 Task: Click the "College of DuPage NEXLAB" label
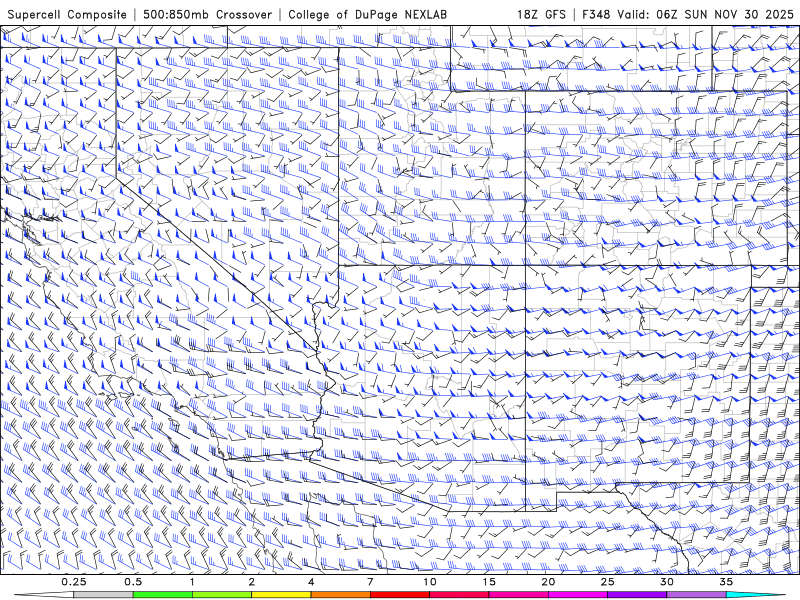[367, 15]
